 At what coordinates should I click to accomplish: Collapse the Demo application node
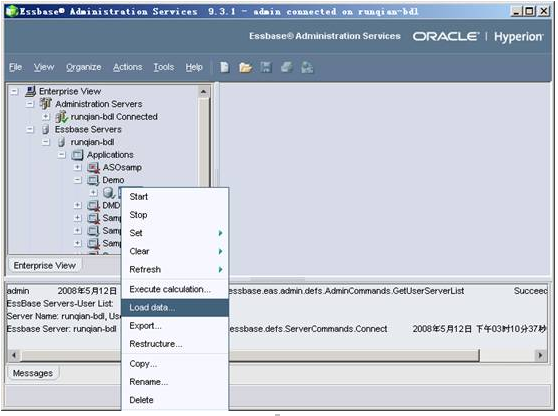coord(78,180)
